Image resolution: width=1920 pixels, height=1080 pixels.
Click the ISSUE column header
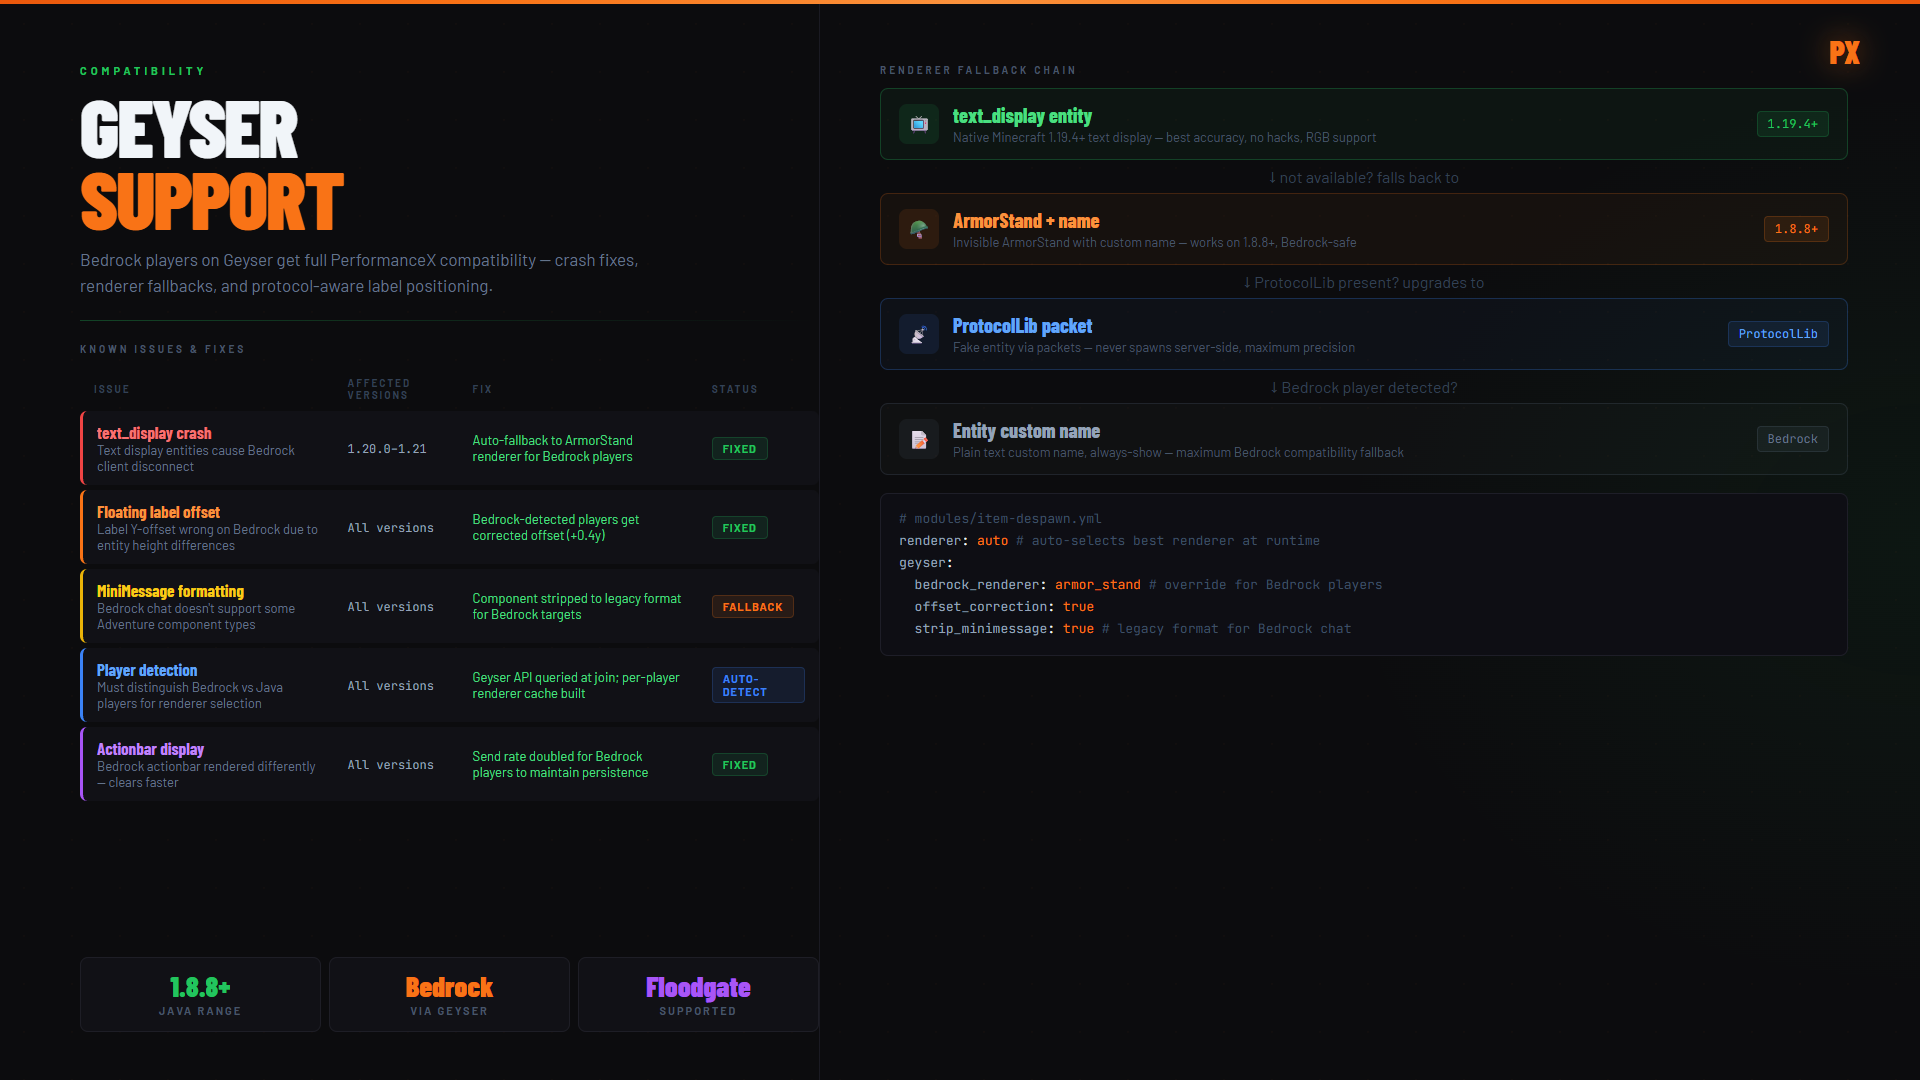(112, 390)
